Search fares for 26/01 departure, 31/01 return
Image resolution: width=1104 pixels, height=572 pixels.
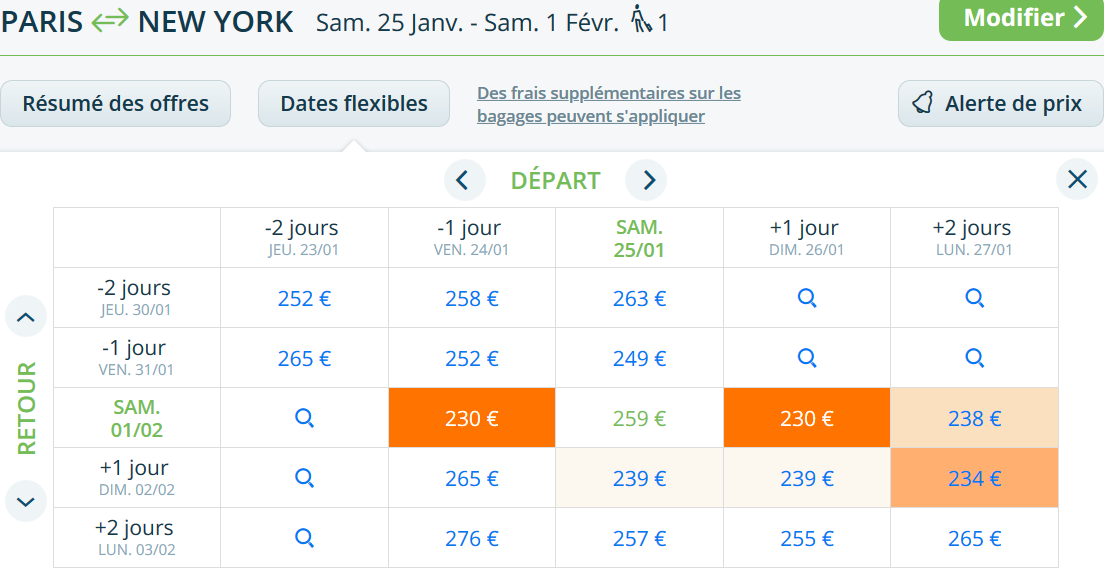tap(806, 358)
